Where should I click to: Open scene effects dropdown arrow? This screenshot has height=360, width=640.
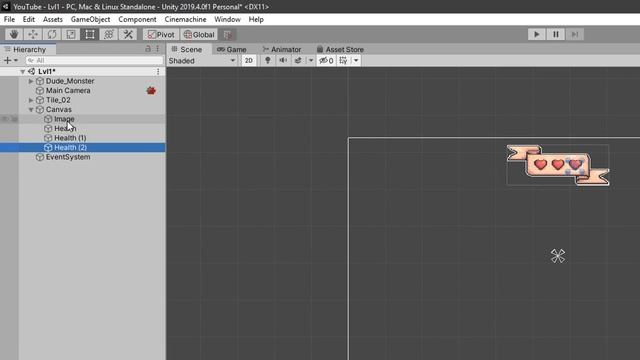point(311,60)
